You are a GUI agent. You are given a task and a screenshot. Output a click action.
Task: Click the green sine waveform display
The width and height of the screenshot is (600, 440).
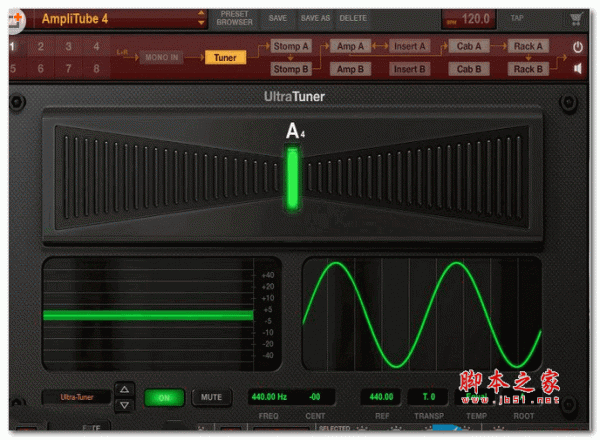click(x=422, y=315)
